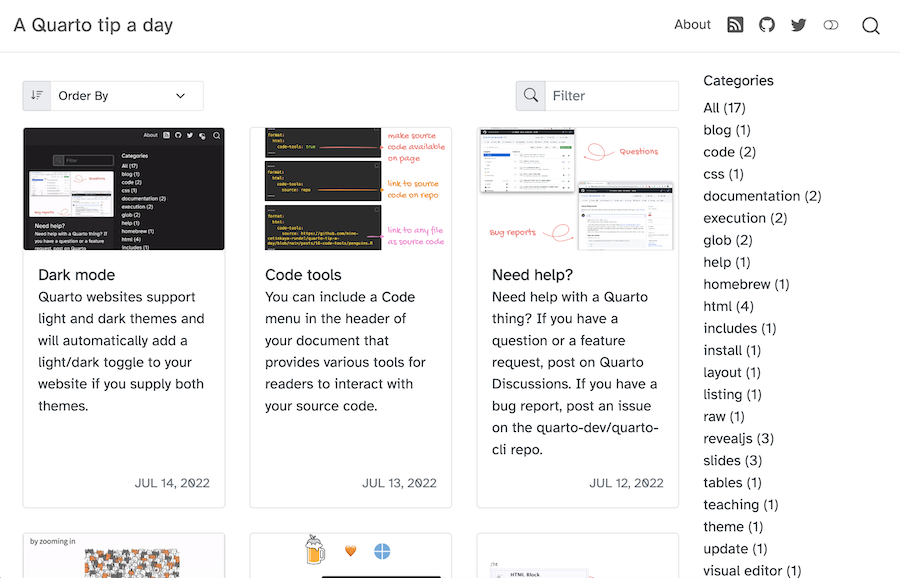Click into the Filter text field
The height and width of the screenshot is (578, 900).
(611, 96)
